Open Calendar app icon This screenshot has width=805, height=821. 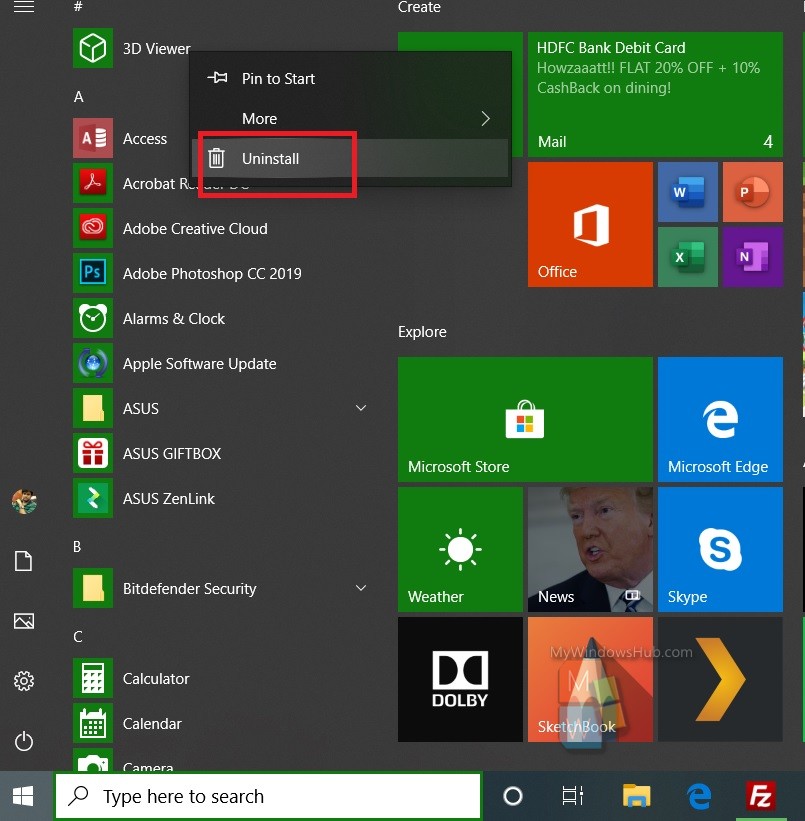93,724
